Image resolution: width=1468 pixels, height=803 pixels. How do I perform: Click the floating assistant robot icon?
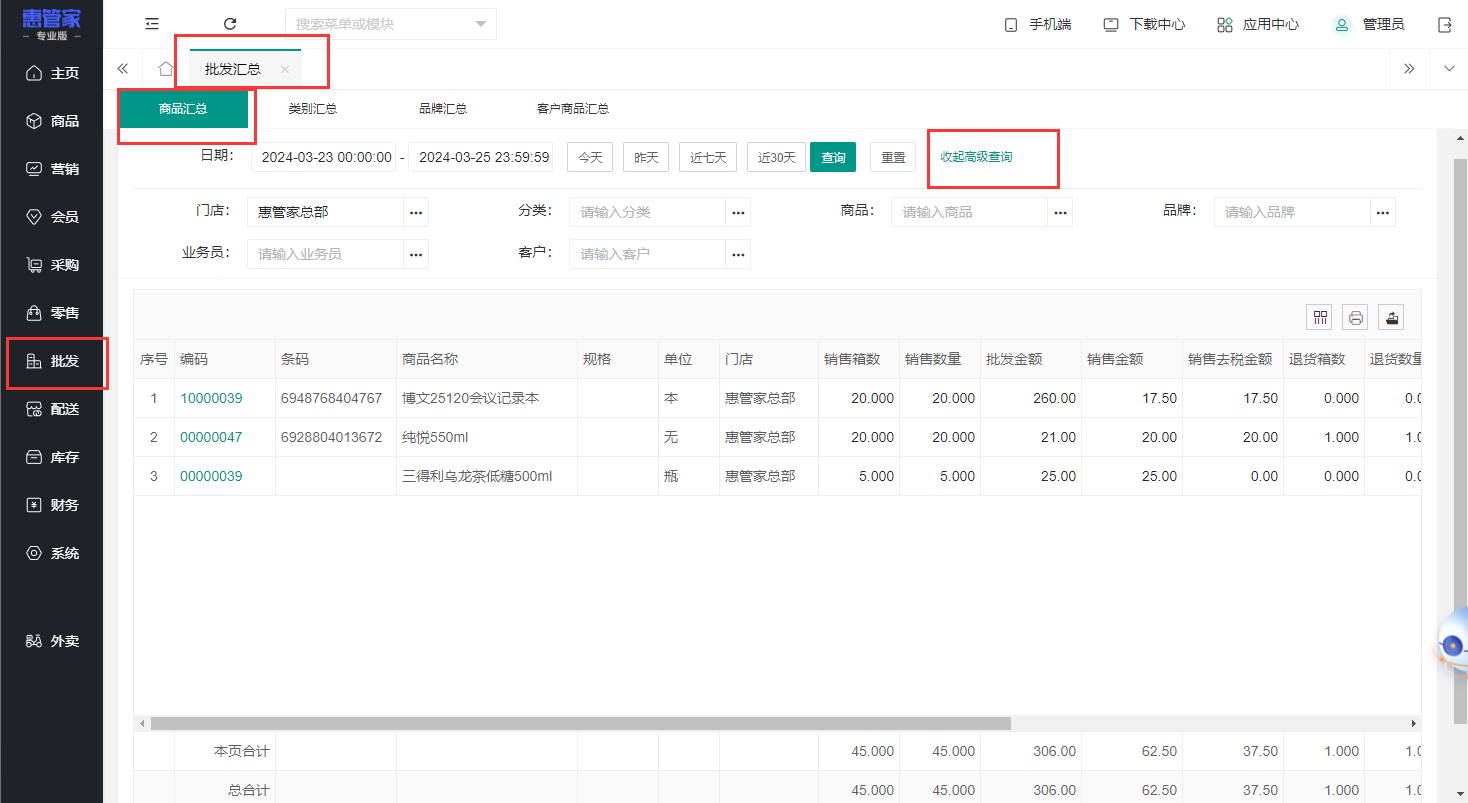(x=1452, y=646)
